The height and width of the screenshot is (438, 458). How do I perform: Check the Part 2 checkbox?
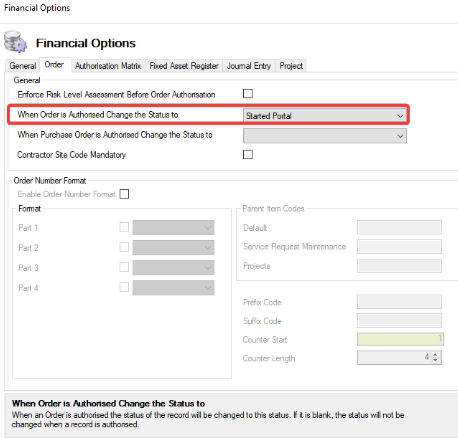click(x=124, y=247)
